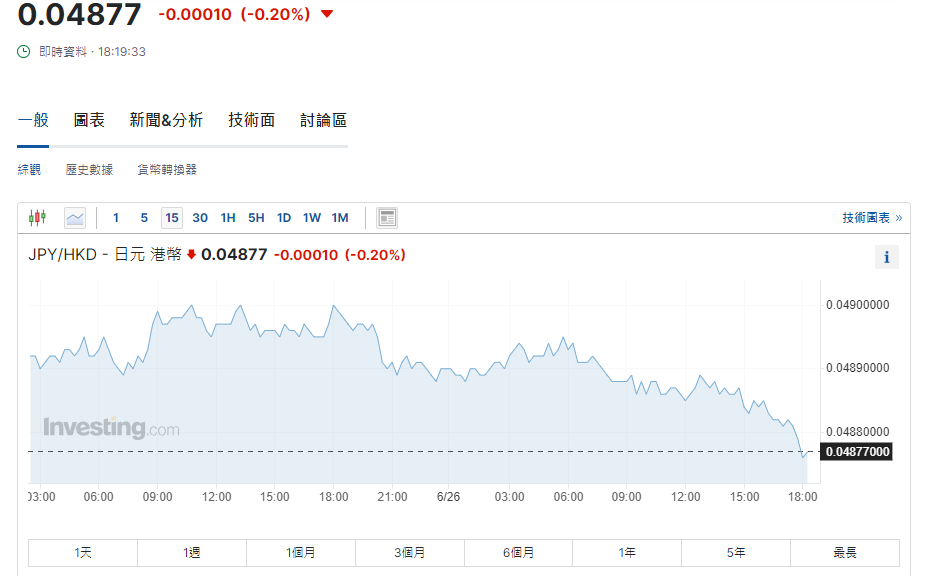Open the 貨幣轉換器 link
This screenshot has width=929, height=576.
click(167, 170)
